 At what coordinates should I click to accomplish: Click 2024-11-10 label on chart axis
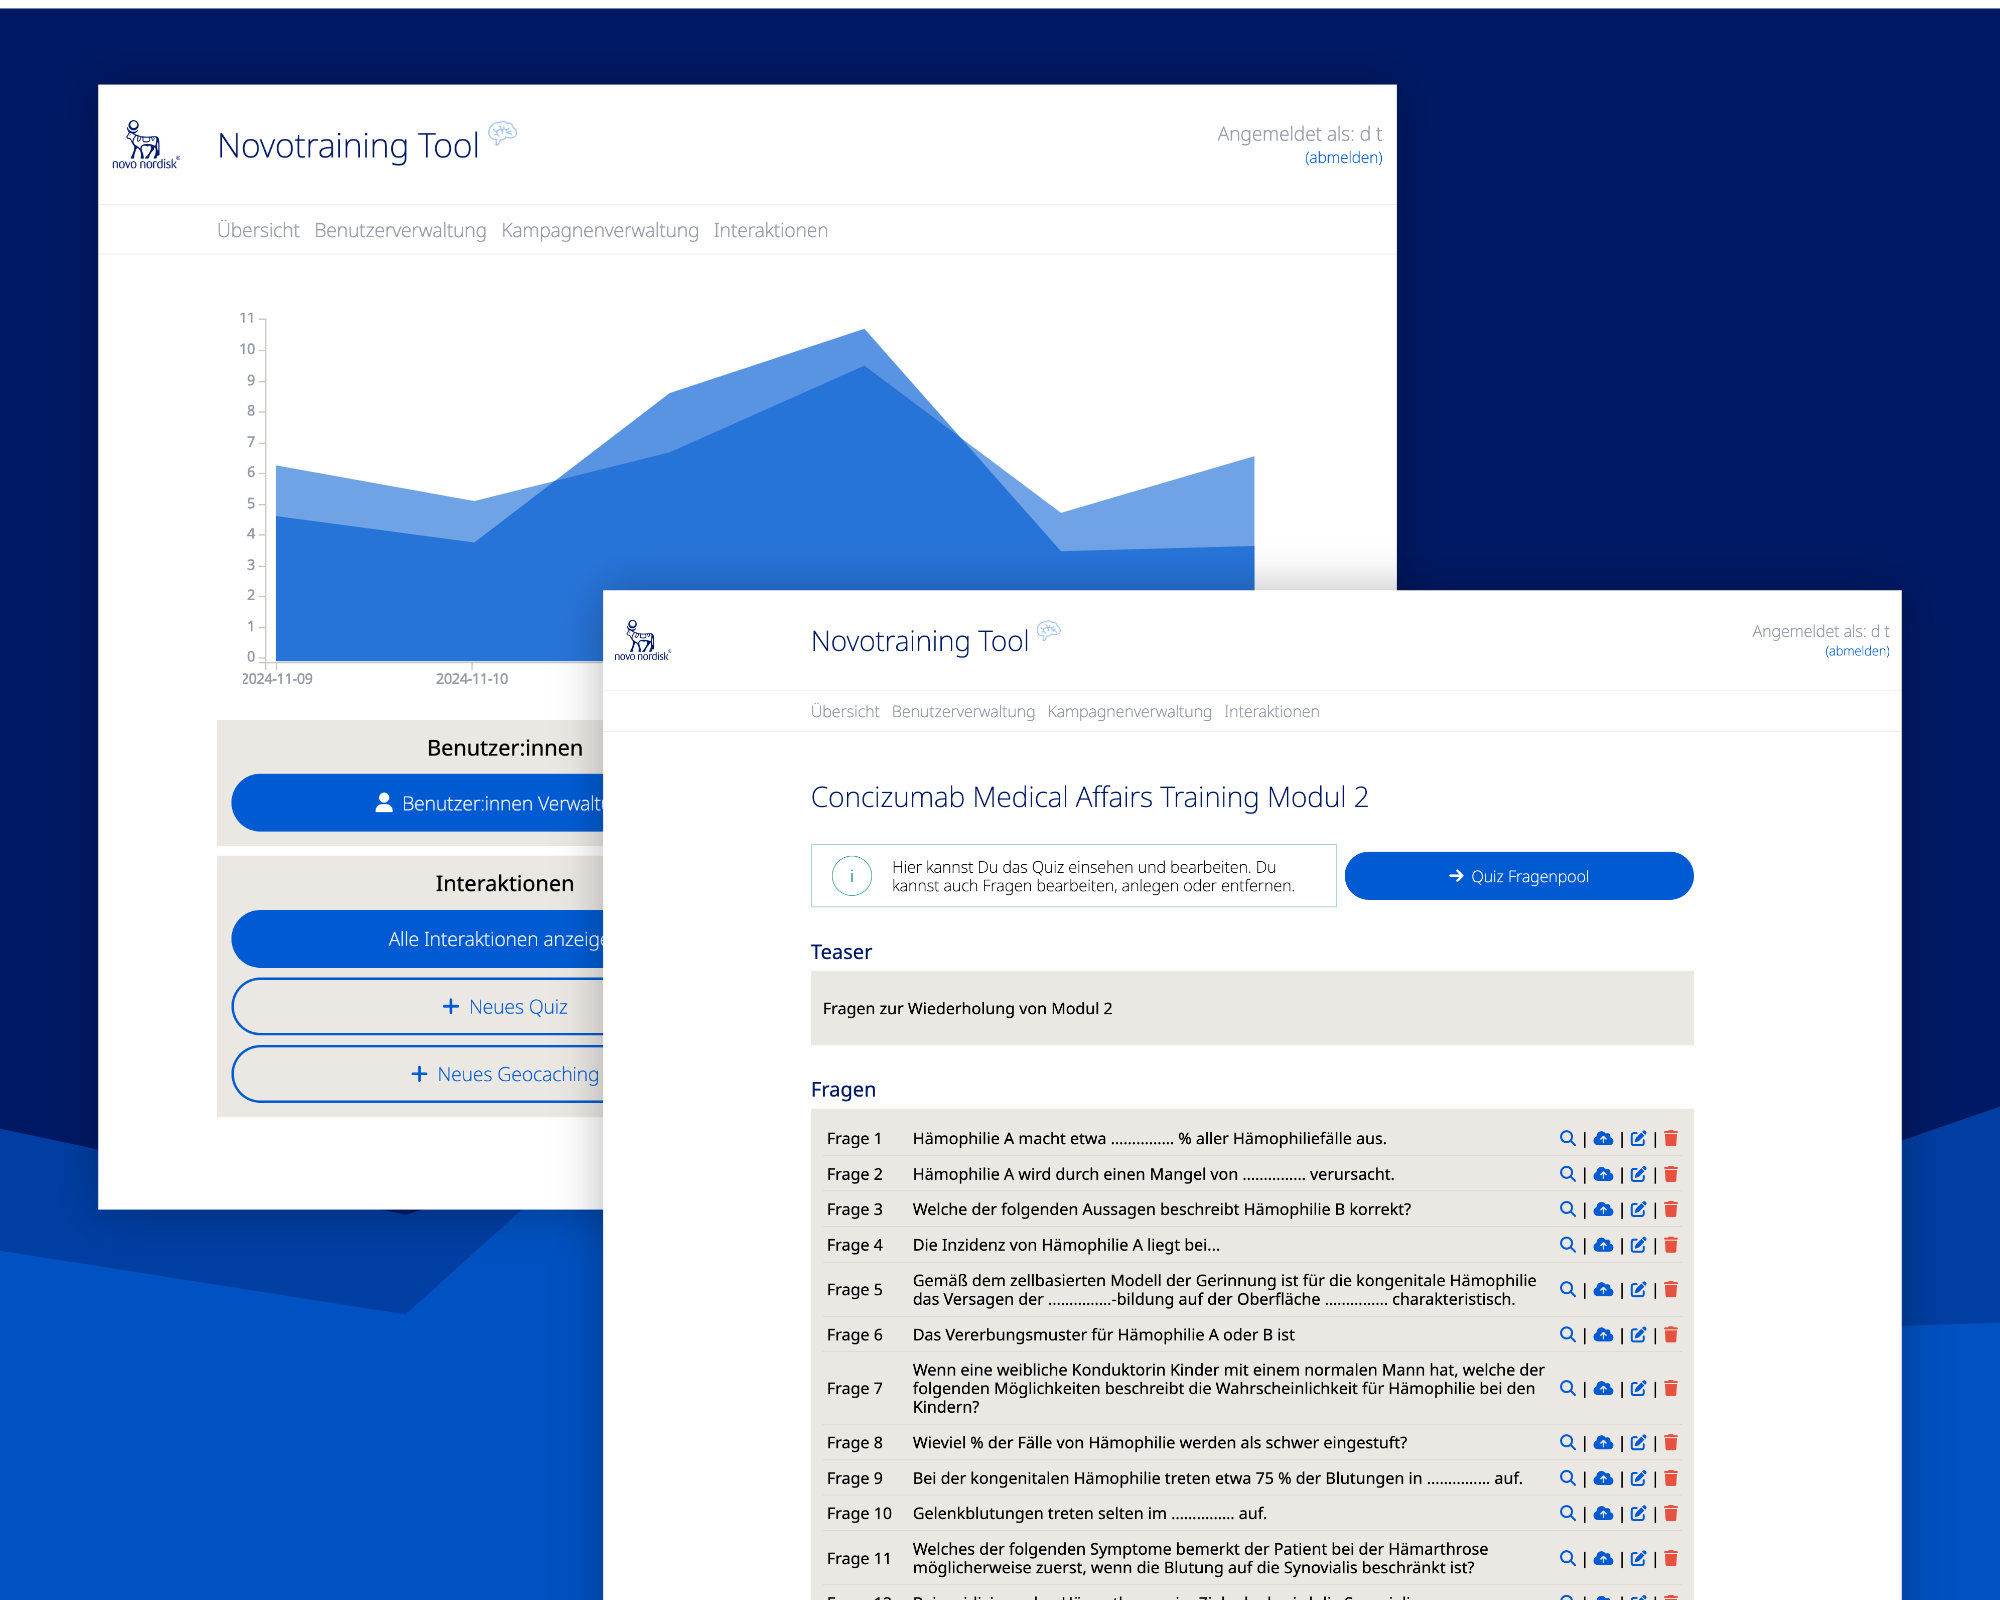472,679
